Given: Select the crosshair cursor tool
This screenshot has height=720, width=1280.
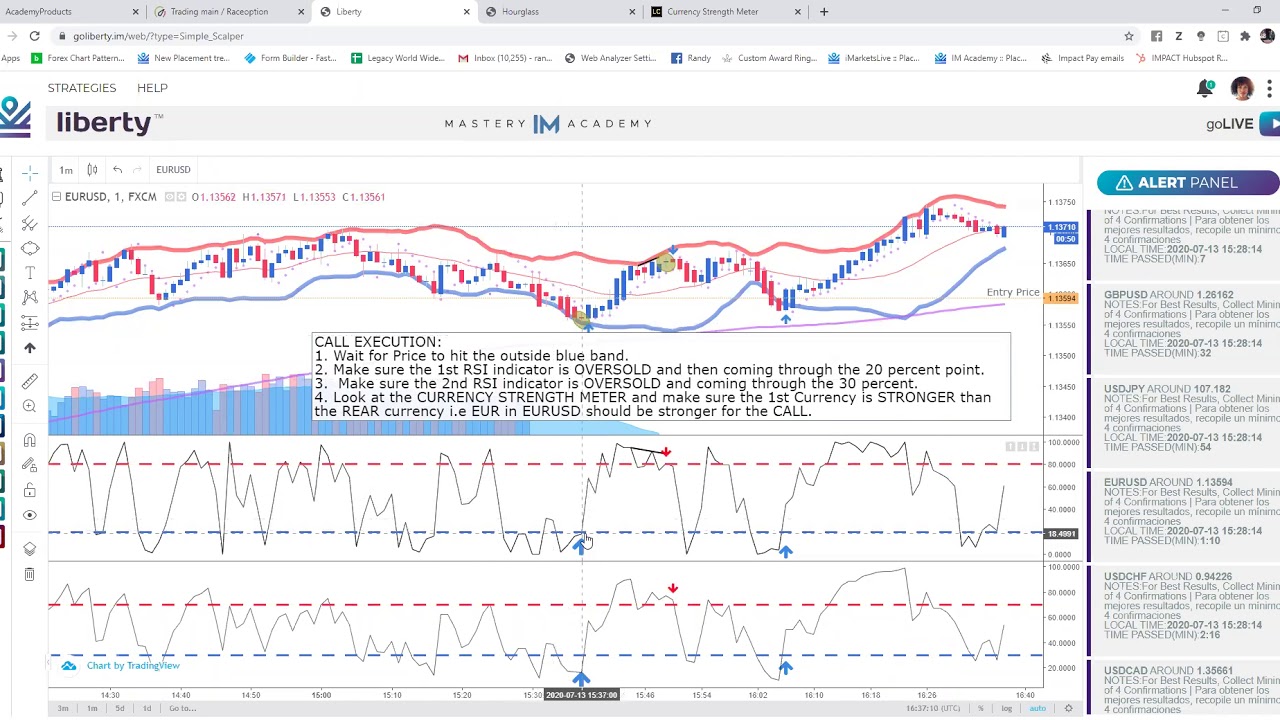Looking at the screenshot, I should coord(30,173).
